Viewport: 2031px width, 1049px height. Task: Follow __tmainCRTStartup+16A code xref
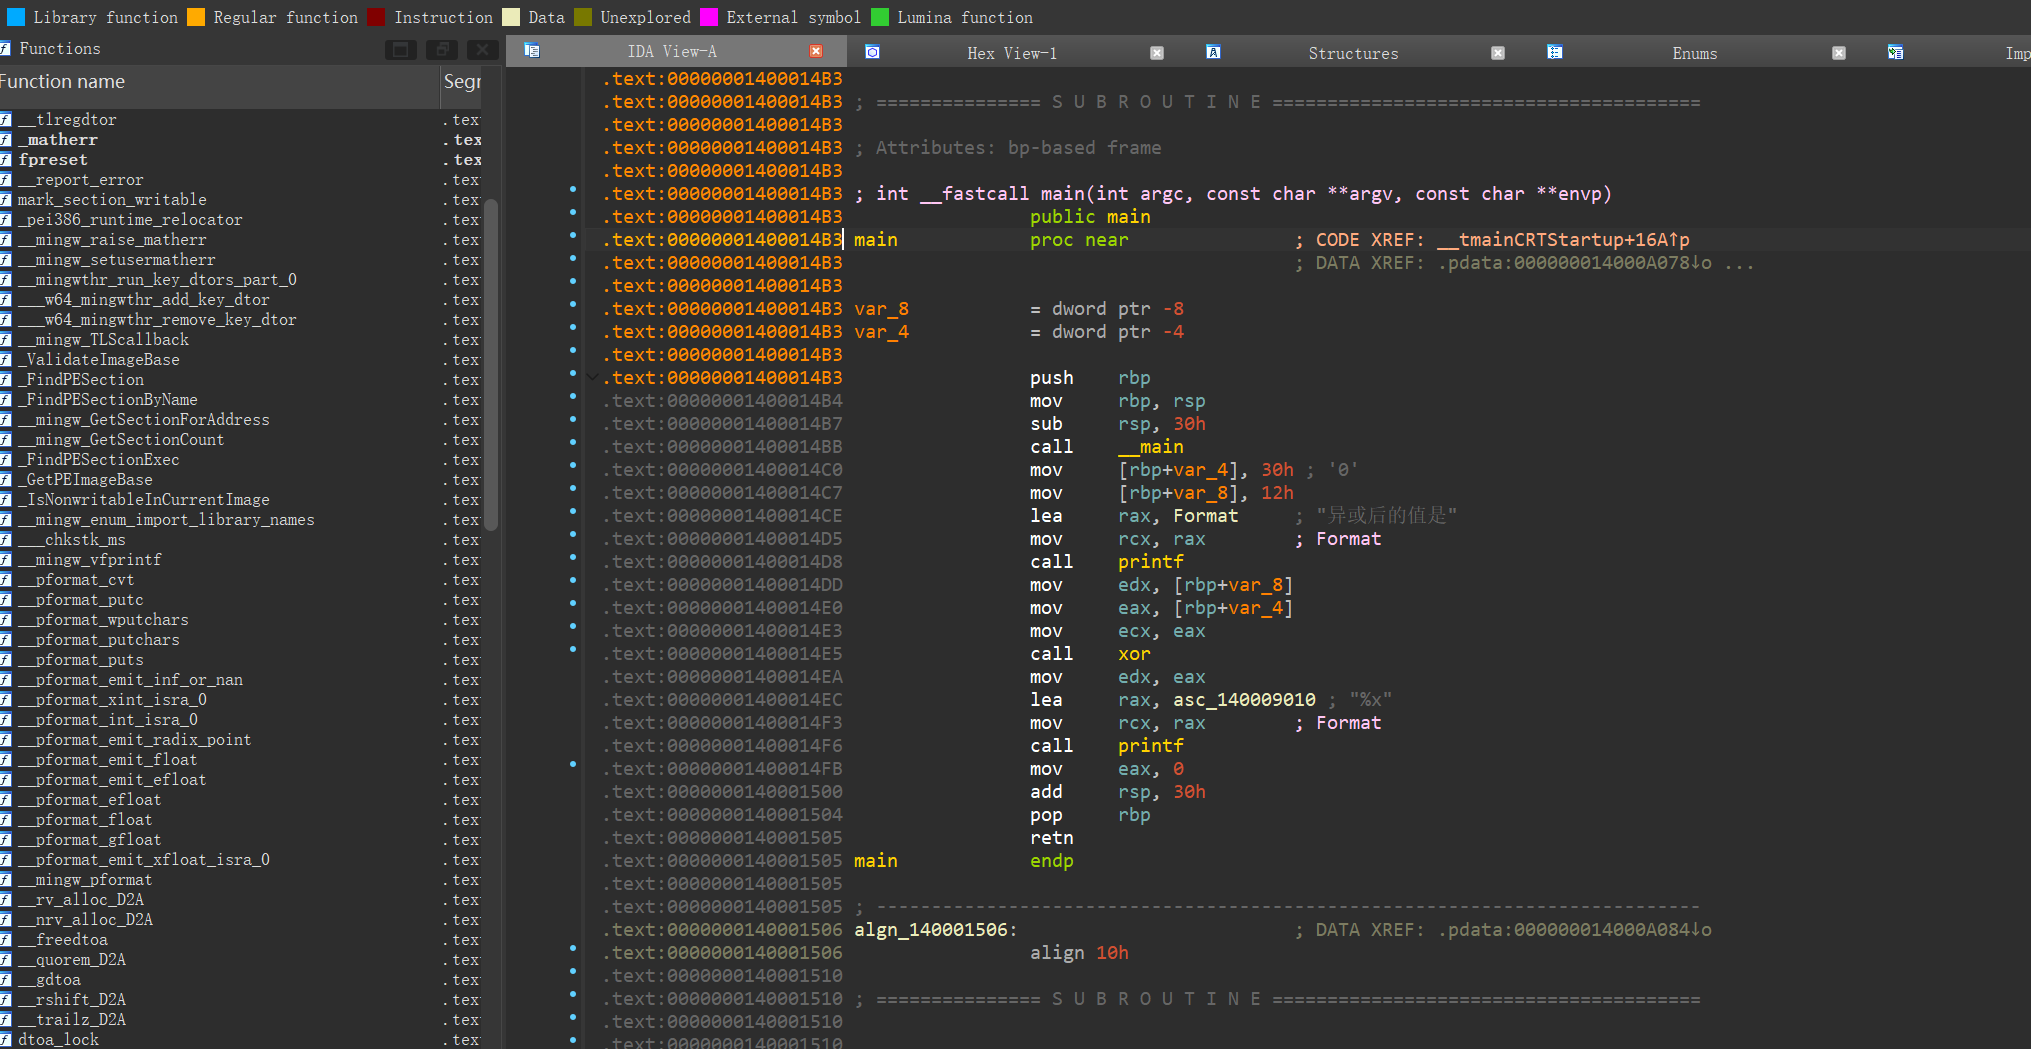pyautogui.click(x=1564, y=240)
